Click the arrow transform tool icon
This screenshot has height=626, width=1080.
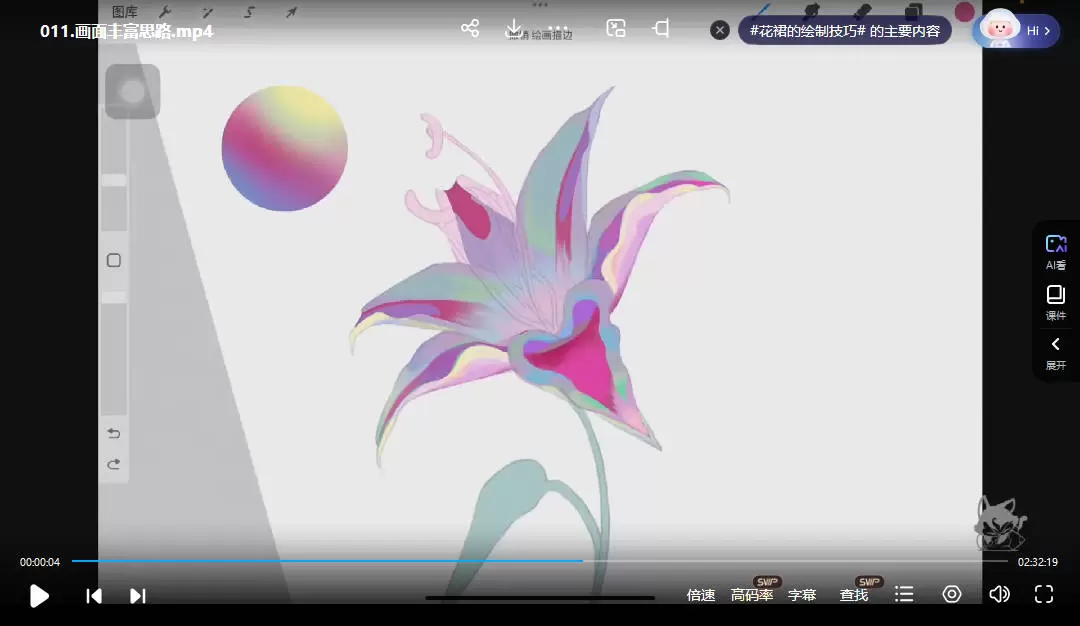point(291,12)
